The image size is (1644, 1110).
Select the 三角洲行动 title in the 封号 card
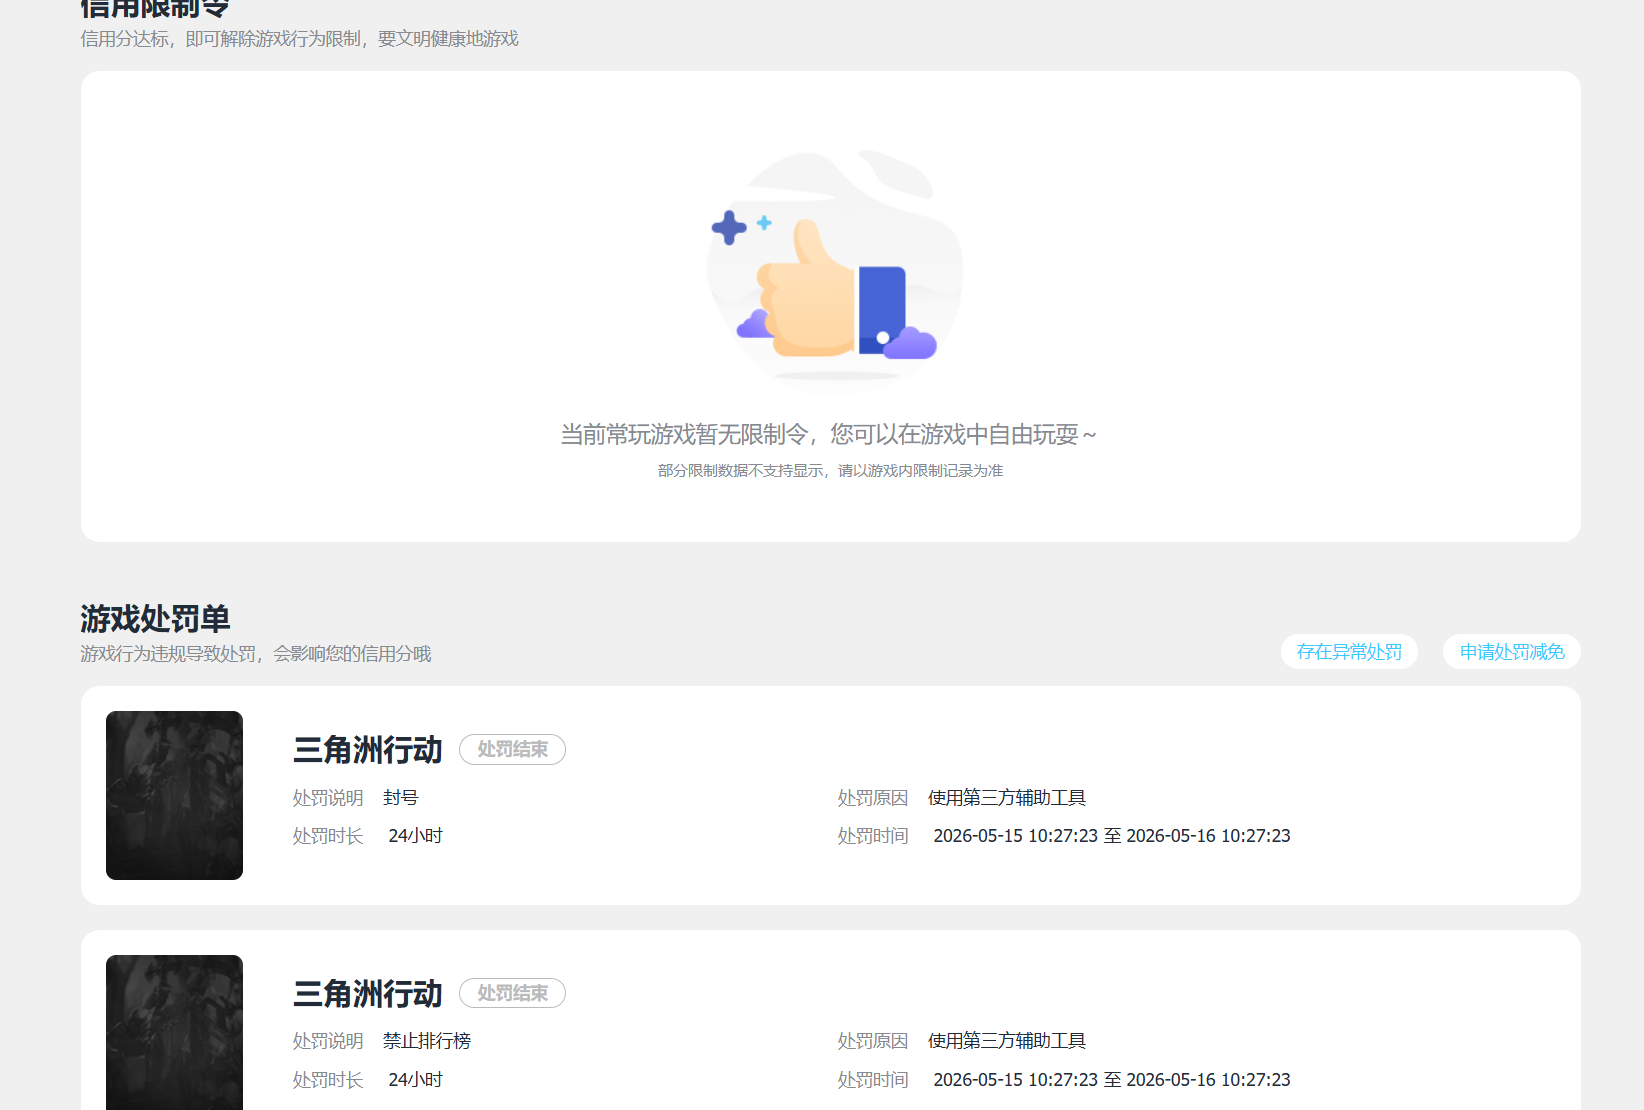pyautogui.click(x=368, y=749)
